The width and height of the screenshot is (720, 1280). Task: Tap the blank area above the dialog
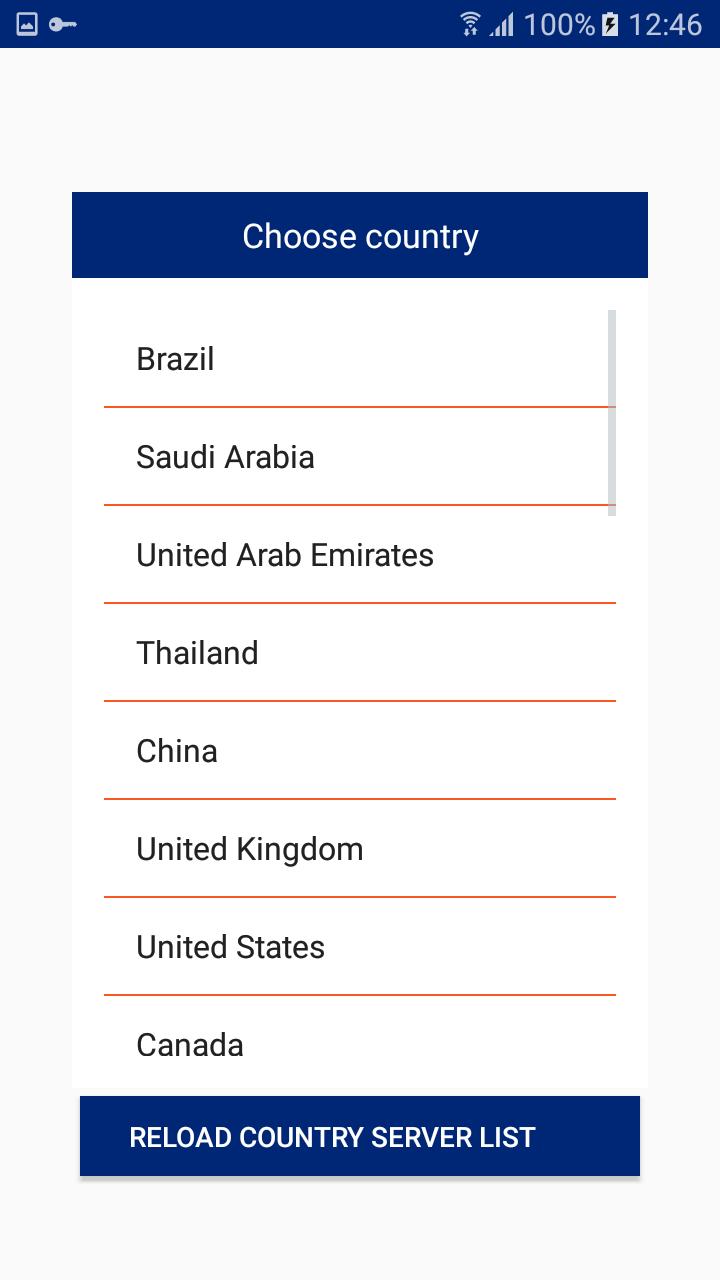tap(360, 120)
